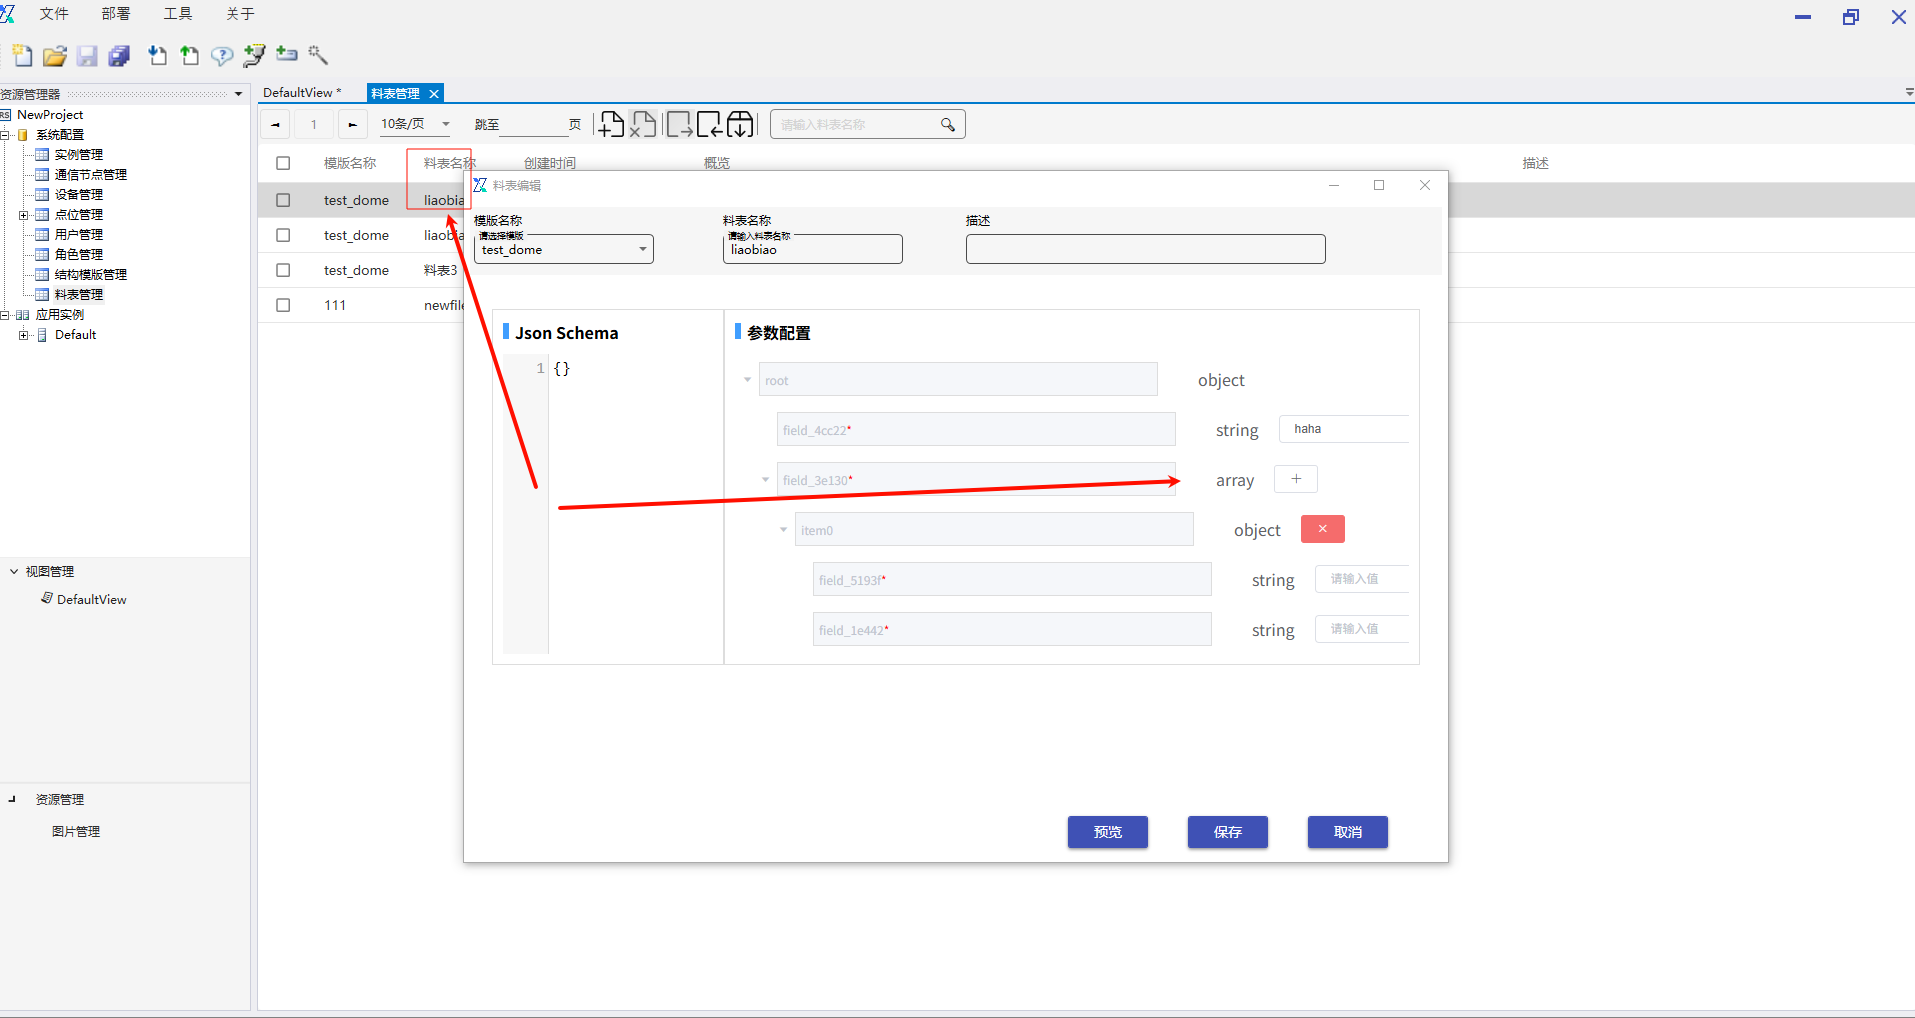Tick the checkbox for row 111
The width and height of the screenshot is (1915, 1018).
[283, 305]
